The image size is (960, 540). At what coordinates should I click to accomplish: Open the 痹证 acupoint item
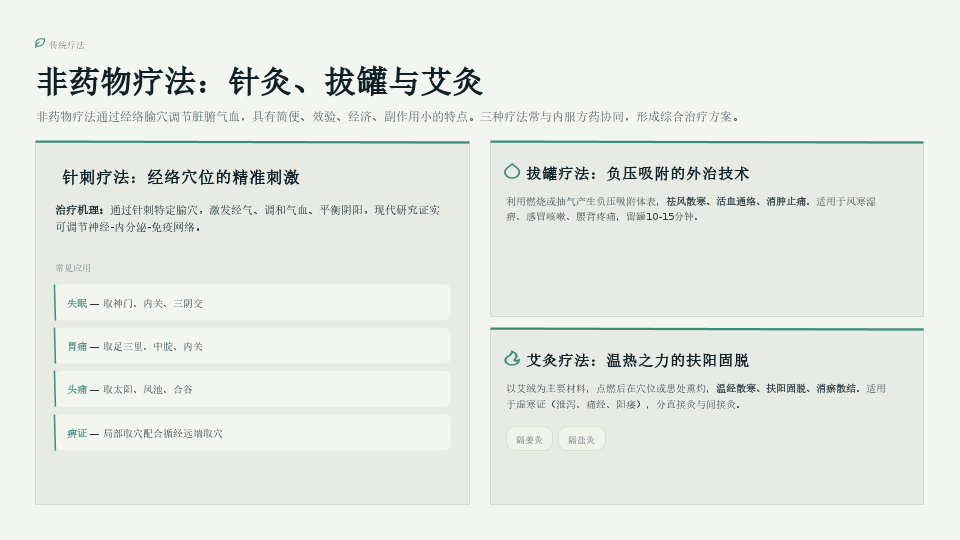click(x=252, y=433)
